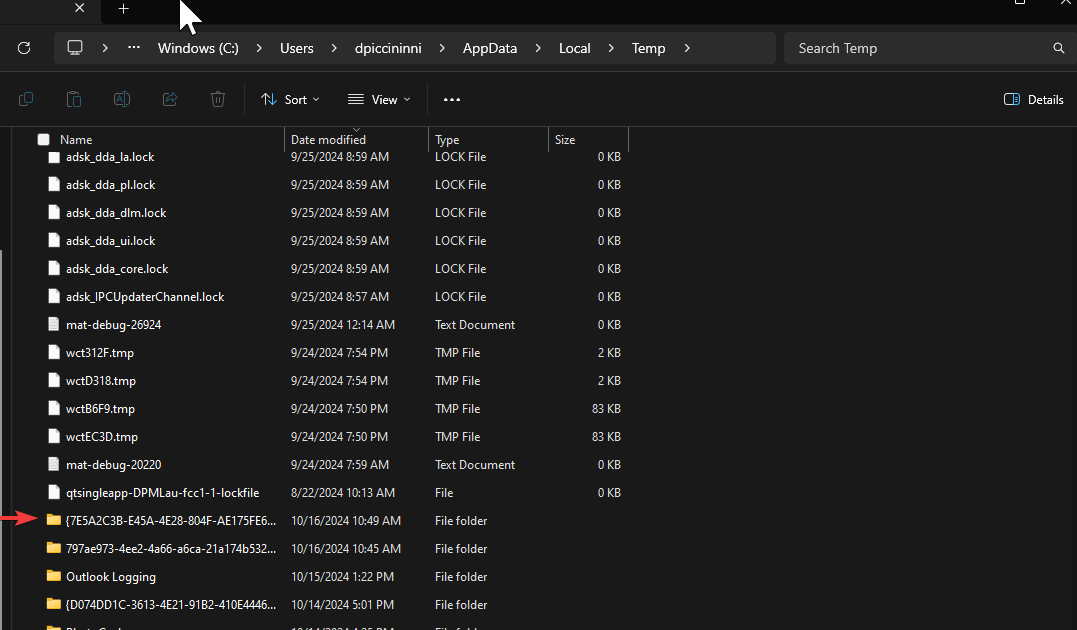
Task: Open the Sort dropdown
Action: (291, 100)
